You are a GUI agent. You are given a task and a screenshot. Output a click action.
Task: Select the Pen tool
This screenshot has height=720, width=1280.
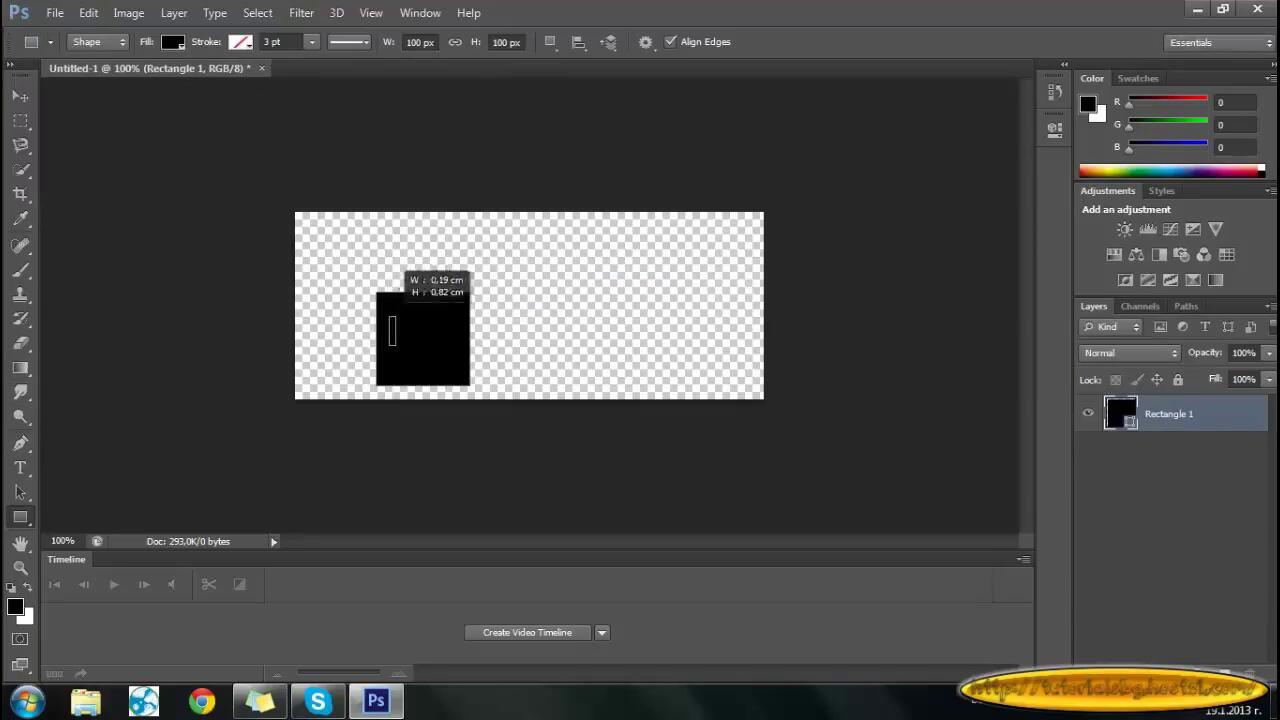20,443
